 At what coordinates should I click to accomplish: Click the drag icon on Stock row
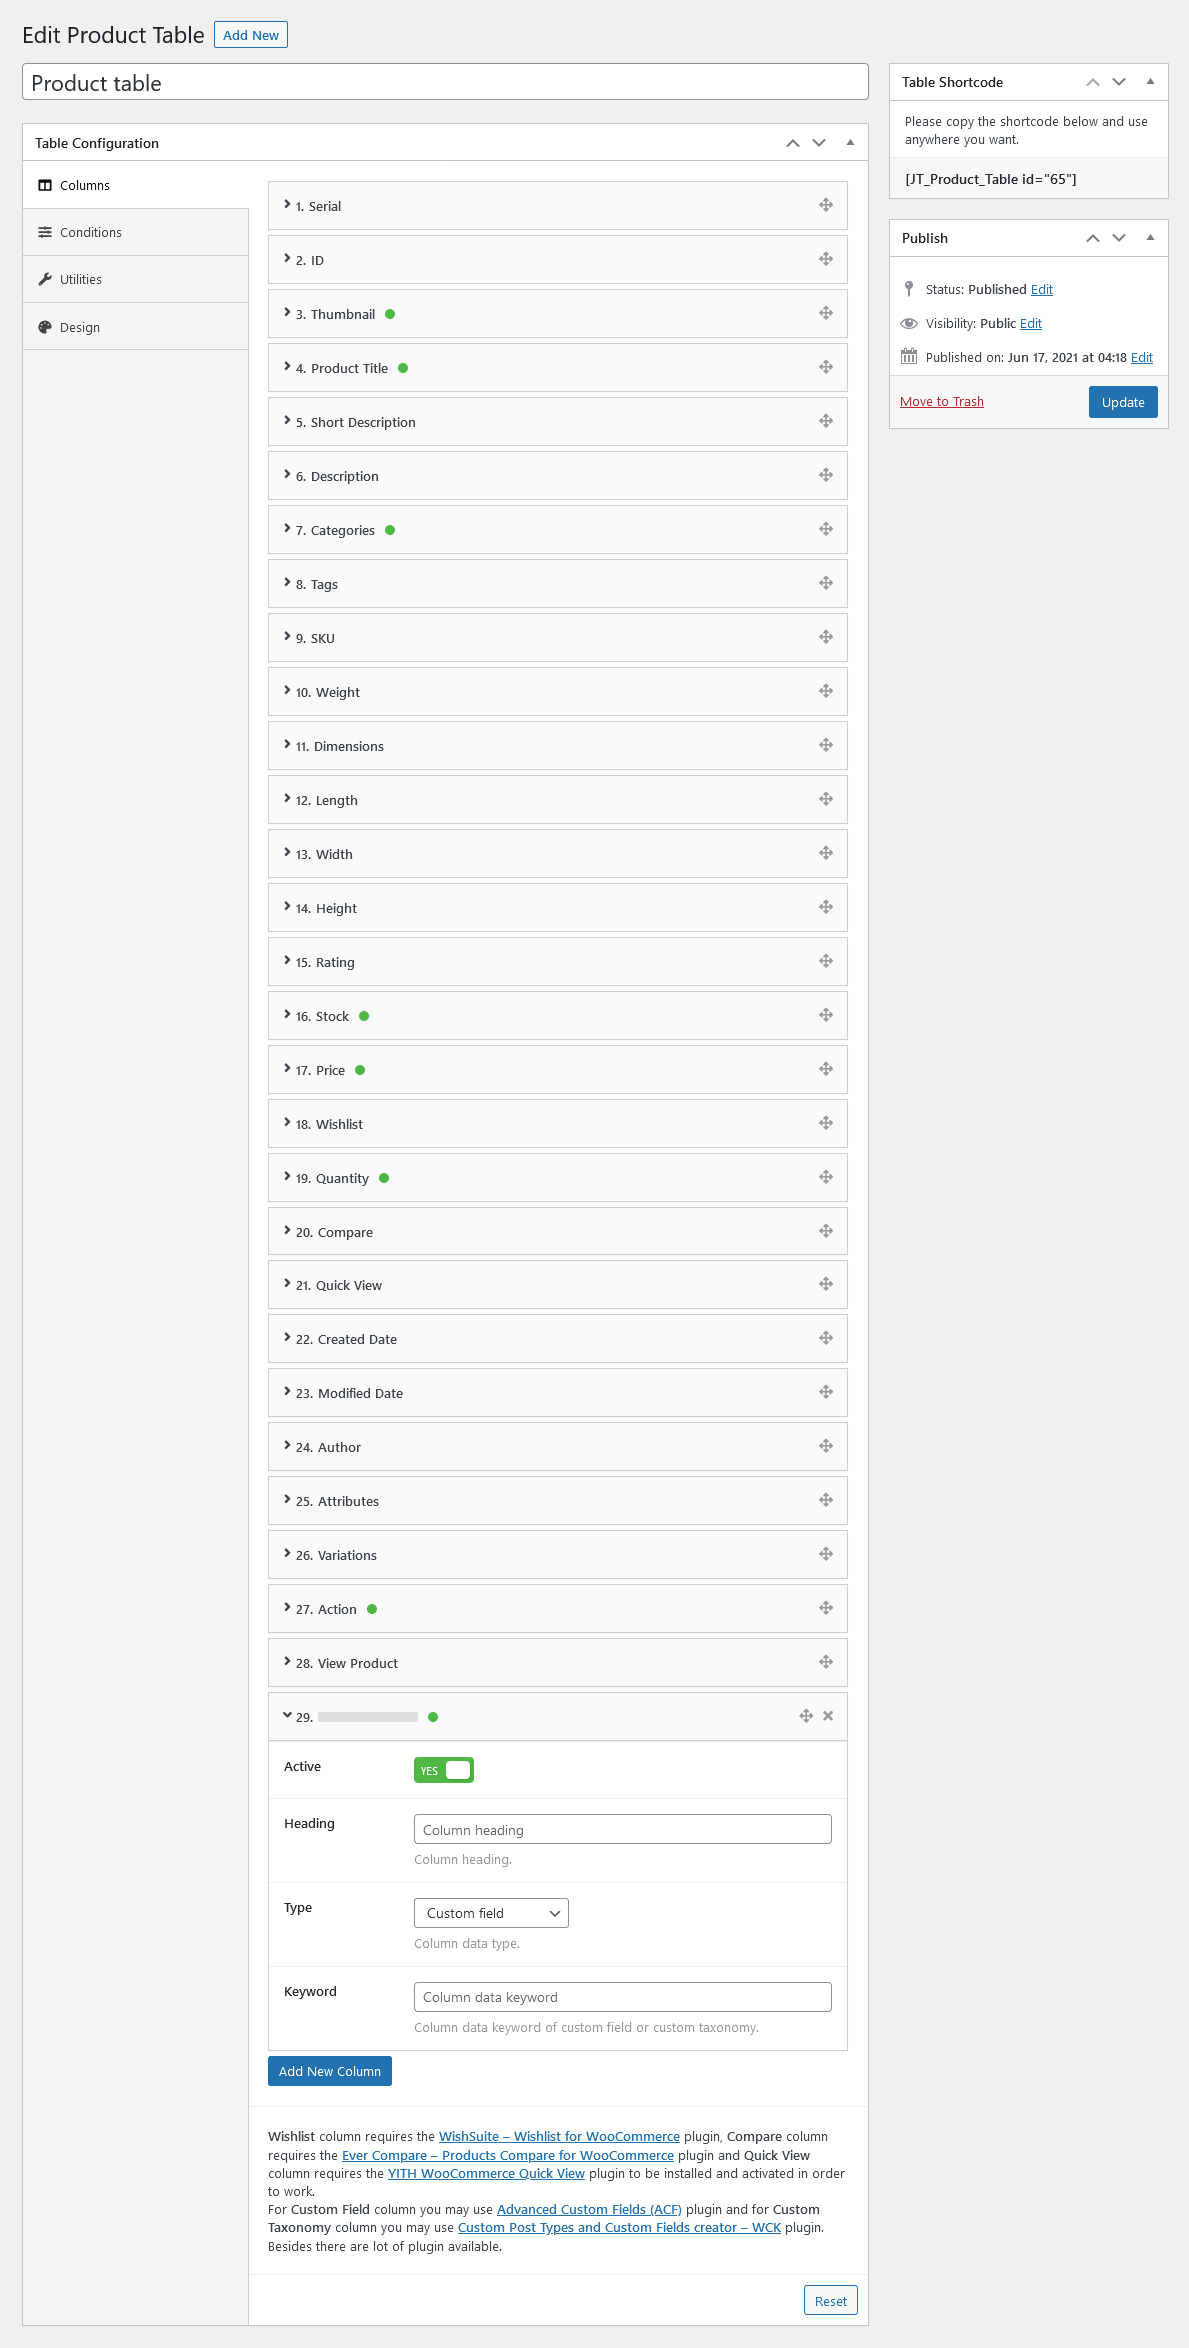[826, 1015]
